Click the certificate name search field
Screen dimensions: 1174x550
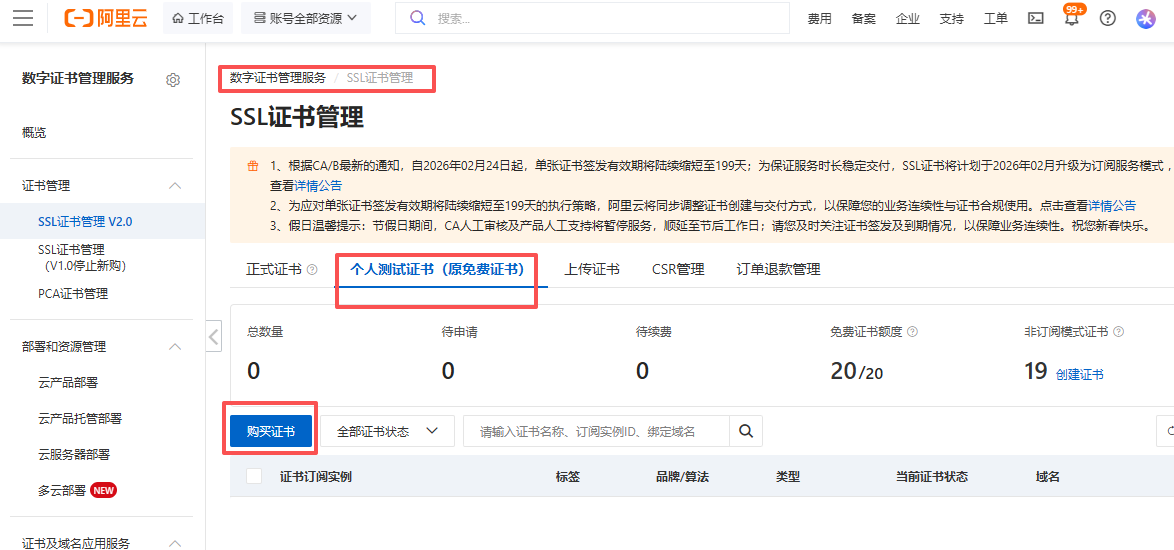coord(596,431)
